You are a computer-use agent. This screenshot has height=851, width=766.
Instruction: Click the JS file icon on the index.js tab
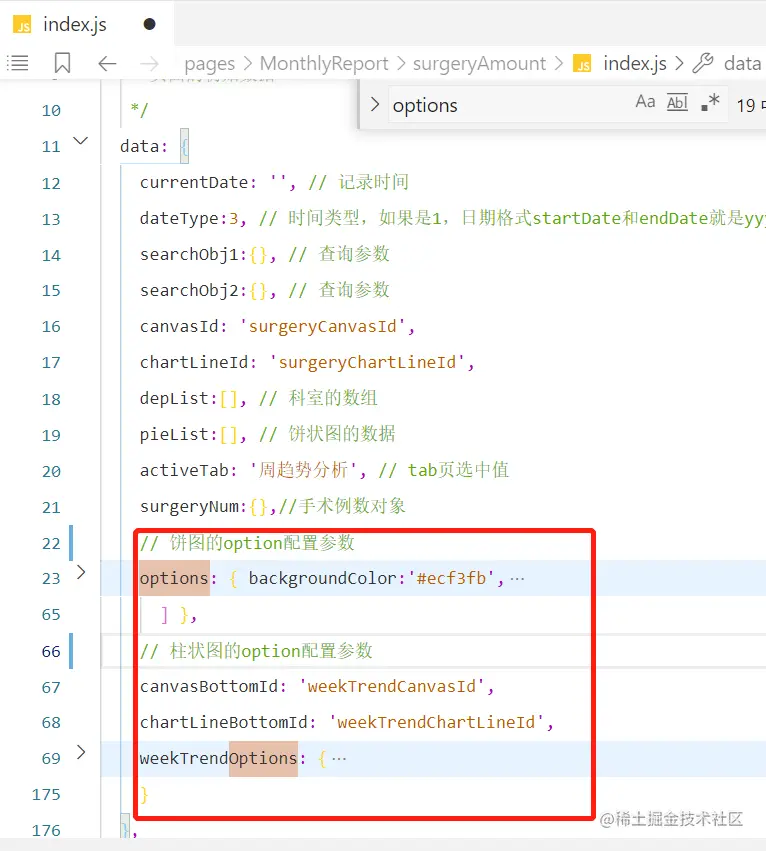22,25
